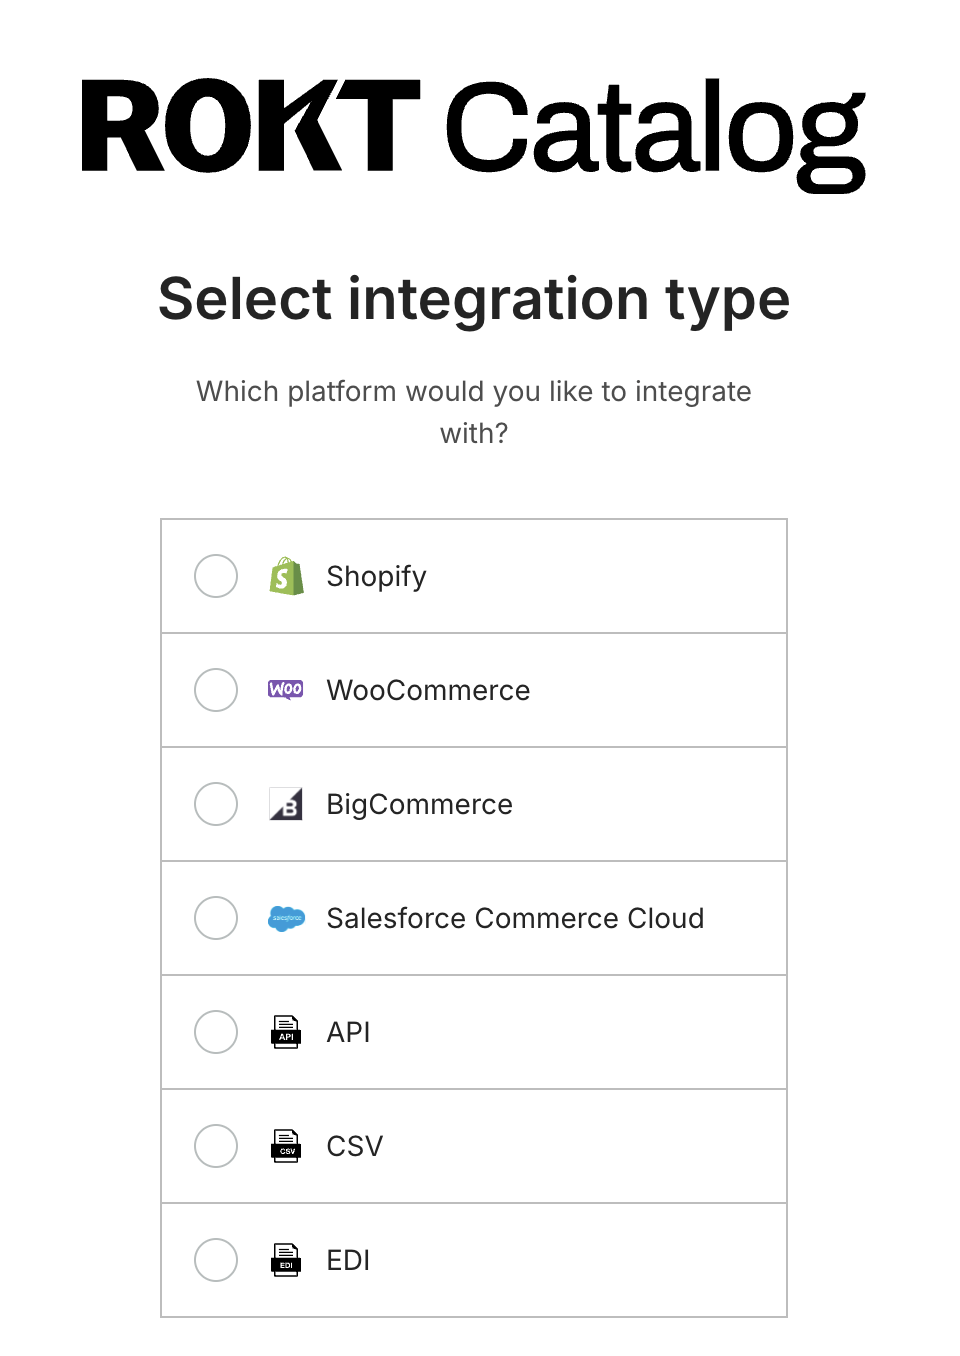This screenshot has height=1356, width=960.
Task: Click the ROKT Catalog logo
Action: point(474,133)
